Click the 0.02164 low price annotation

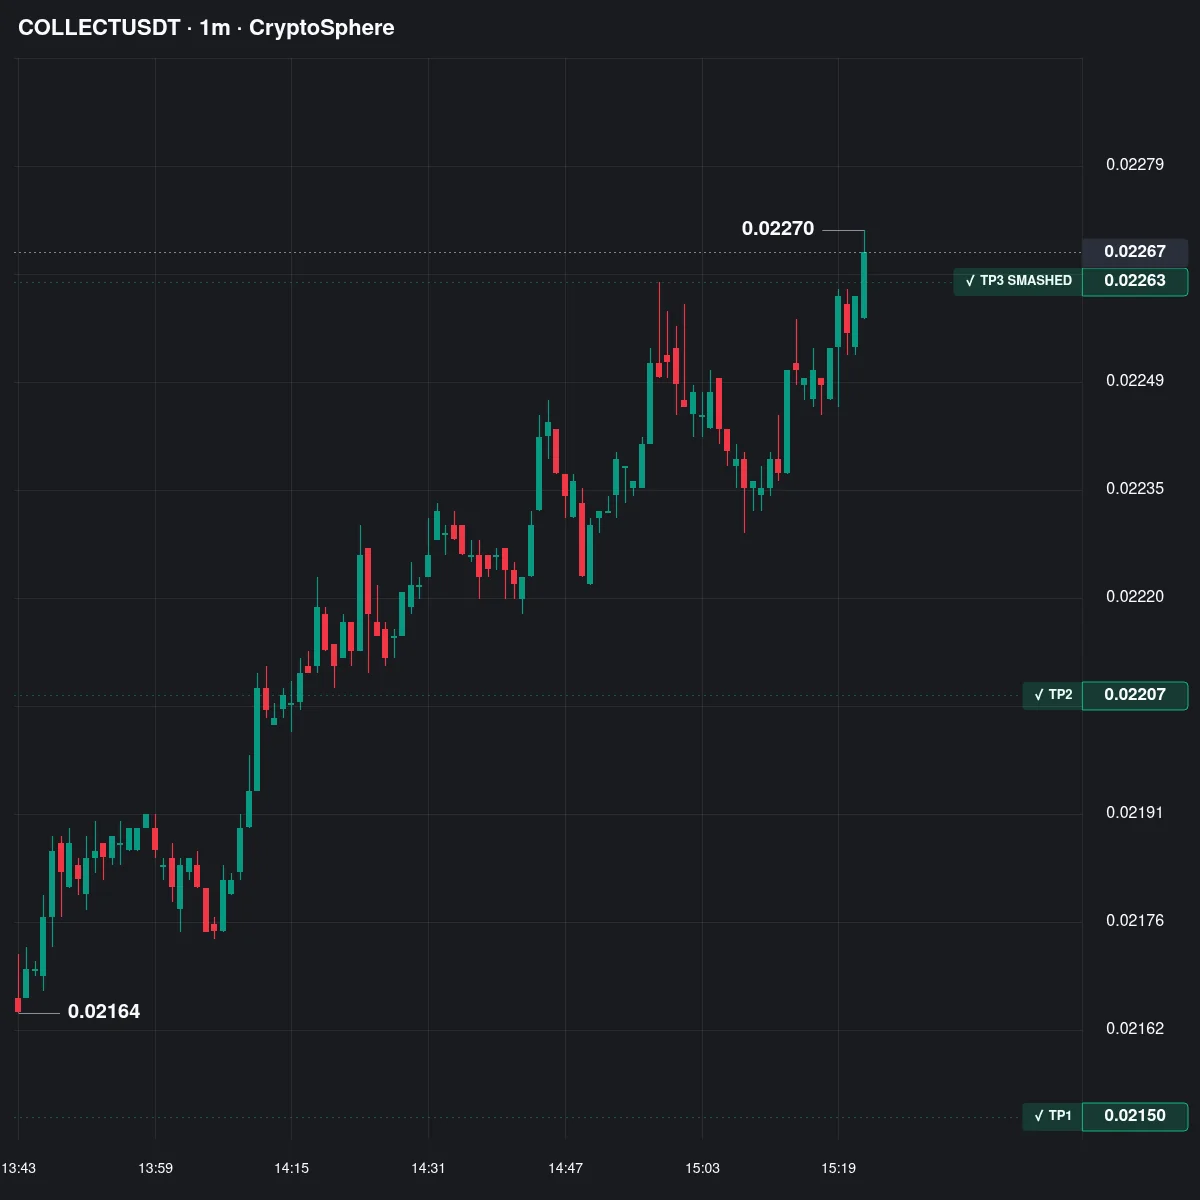pos(104,1012)
